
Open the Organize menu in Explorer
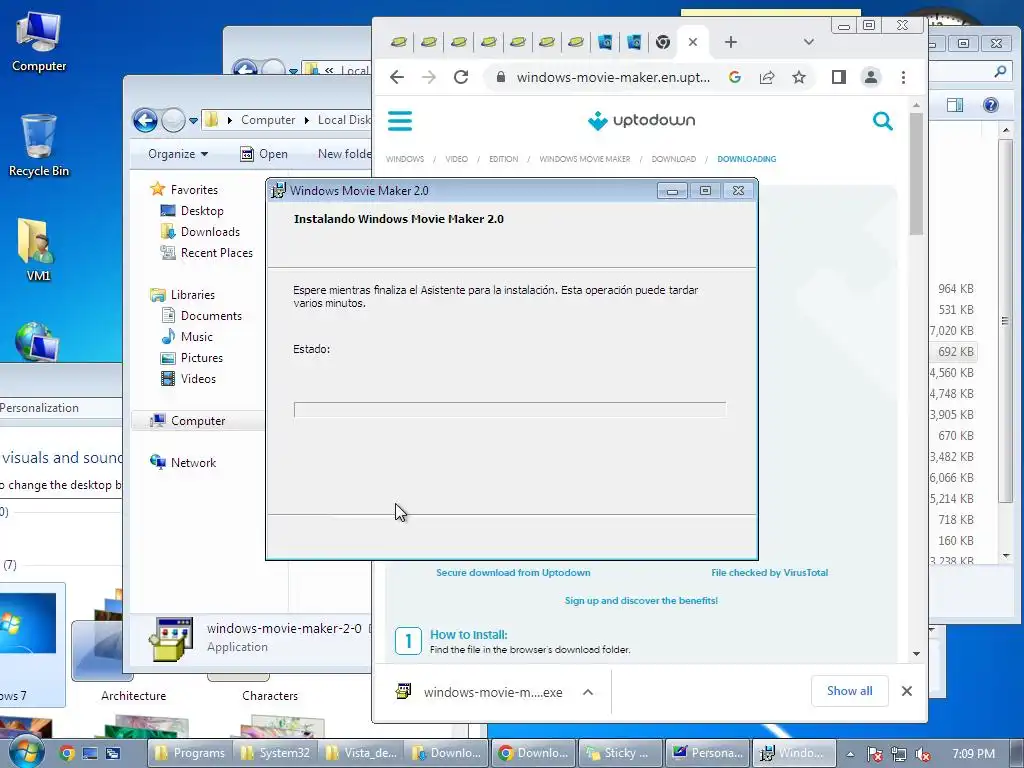[178, 154]
